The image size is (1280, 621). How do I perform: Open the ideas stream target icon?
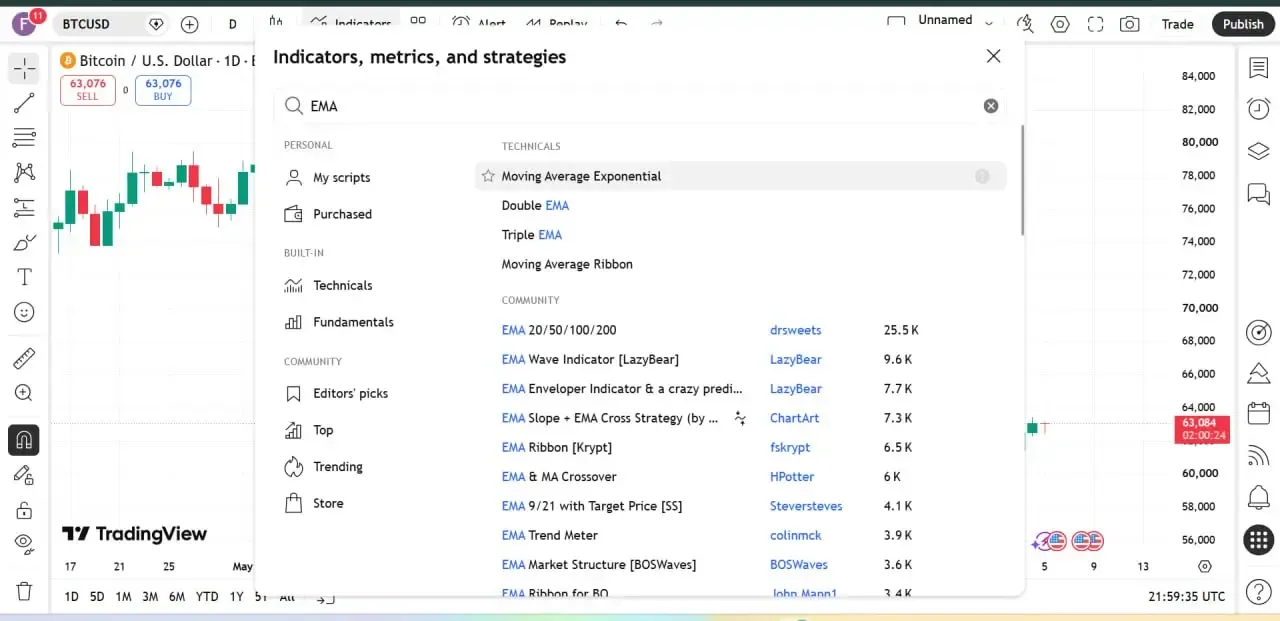(1258, 332)
